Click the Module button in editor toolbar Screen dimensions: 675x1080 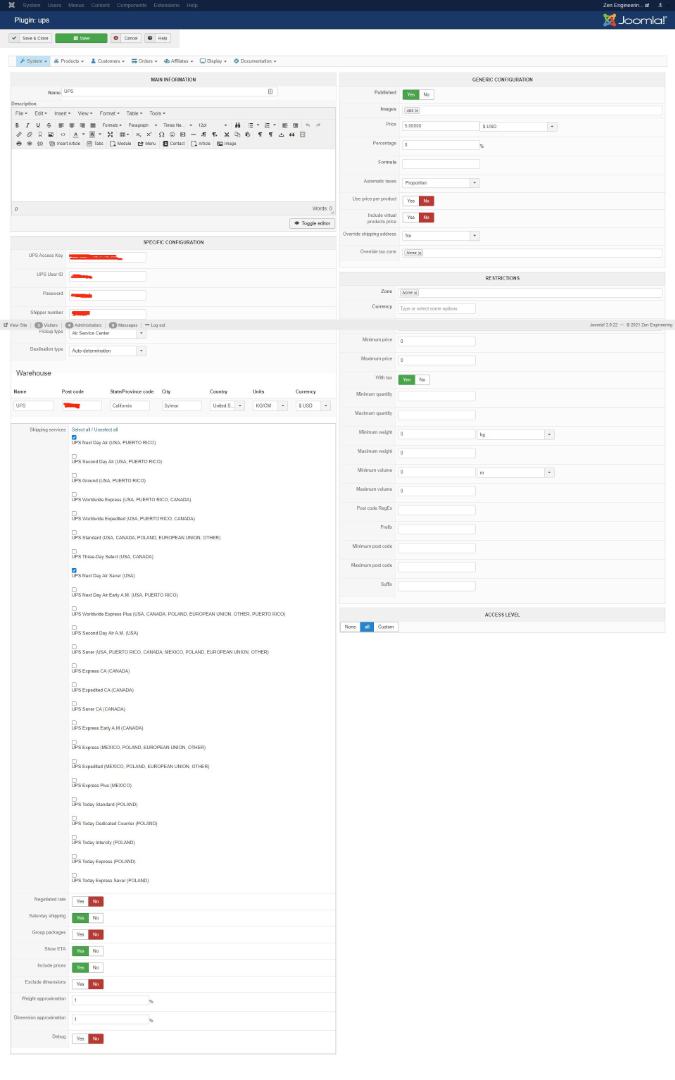121,143
